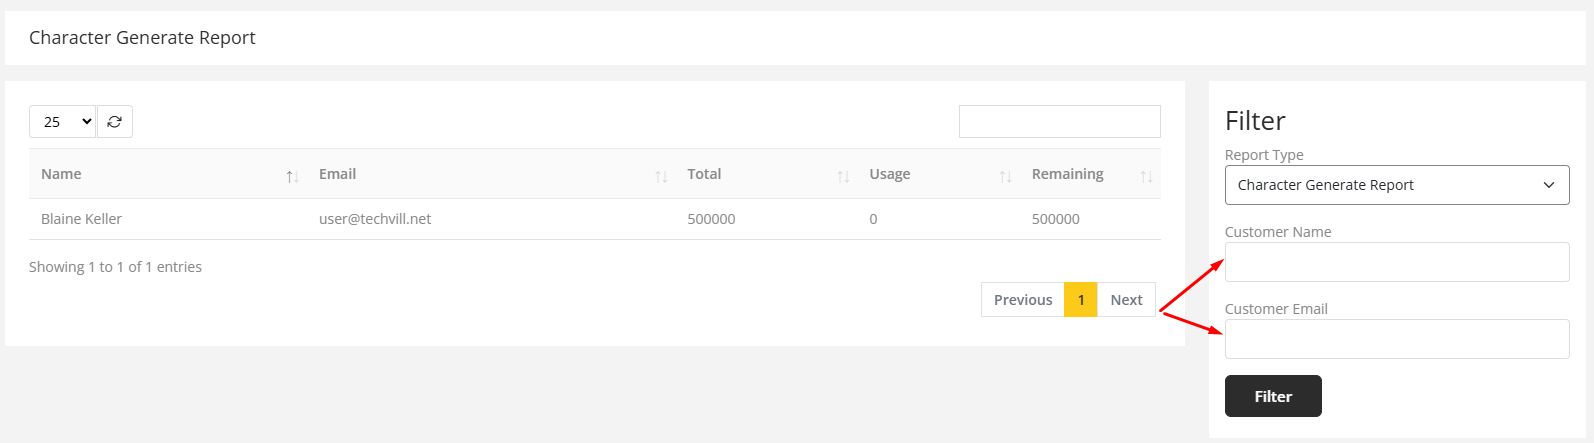The image size is (1594, 443).
Task: Click the Customer Email input field
Action: click(1396, 339)
